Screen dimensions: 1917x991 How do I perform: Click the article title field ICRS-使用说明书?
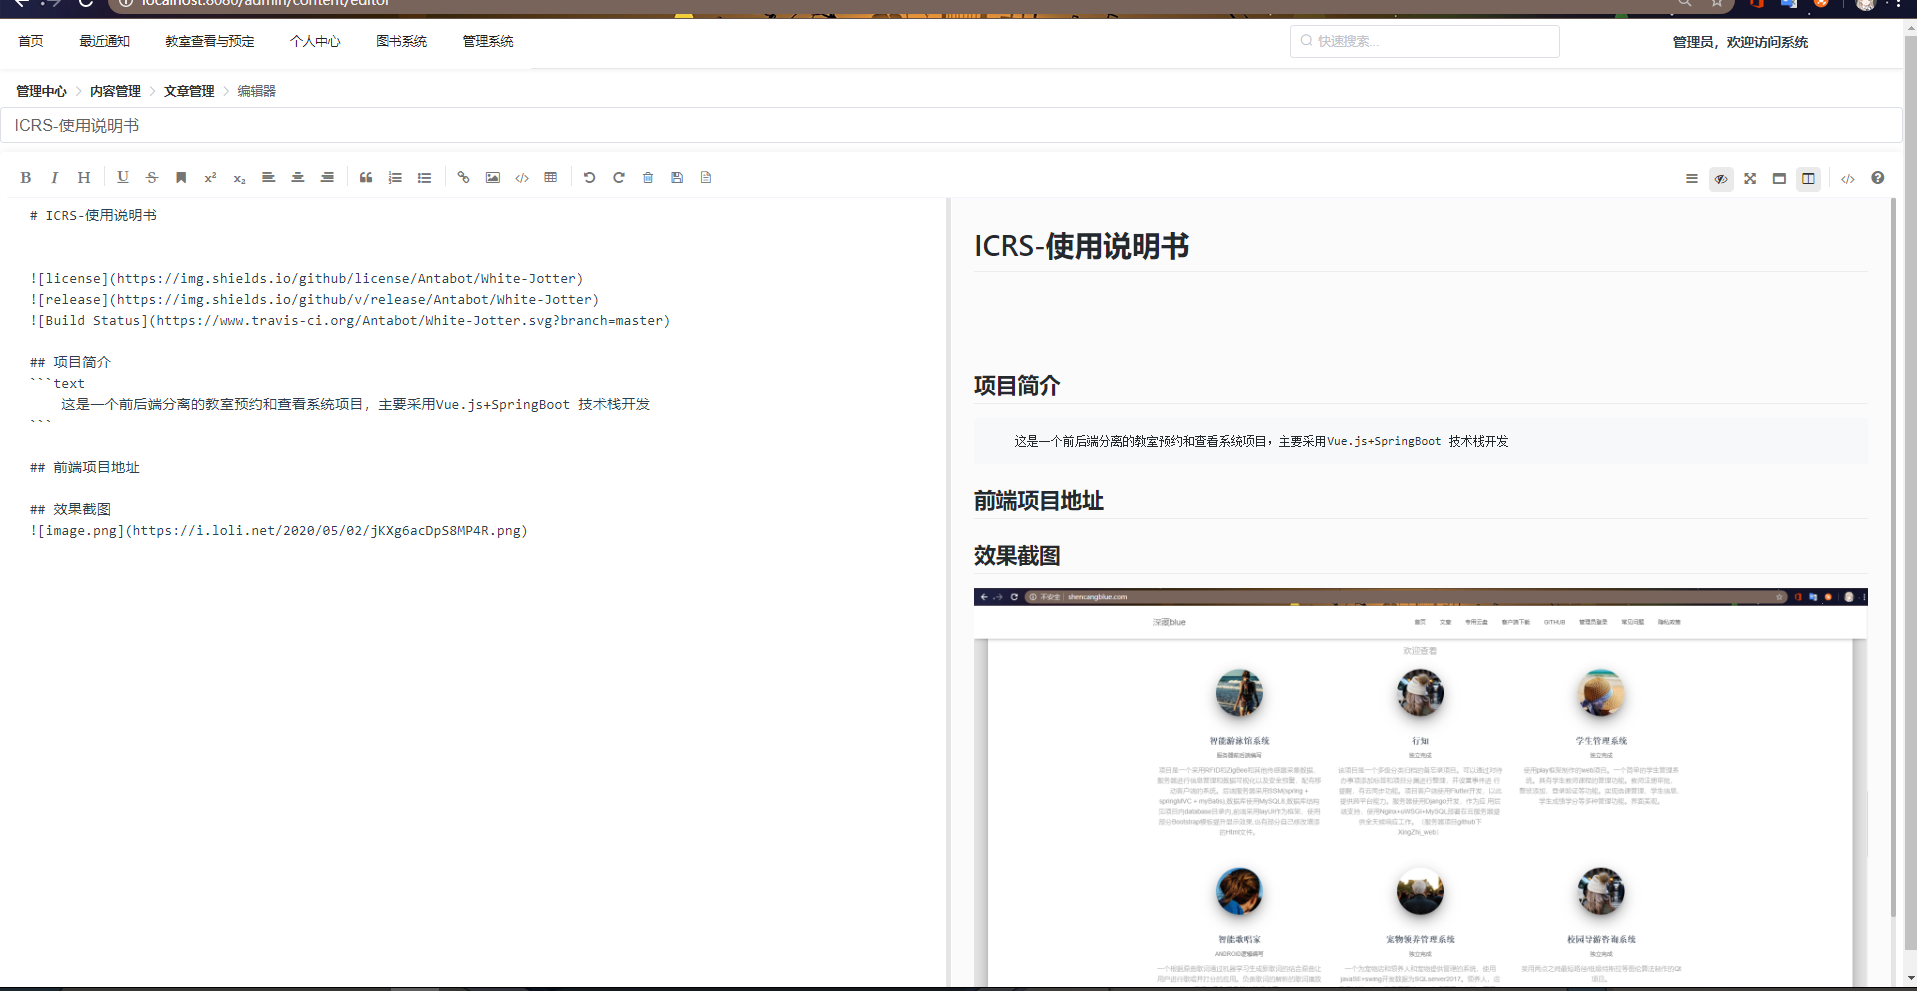[950, 125]
